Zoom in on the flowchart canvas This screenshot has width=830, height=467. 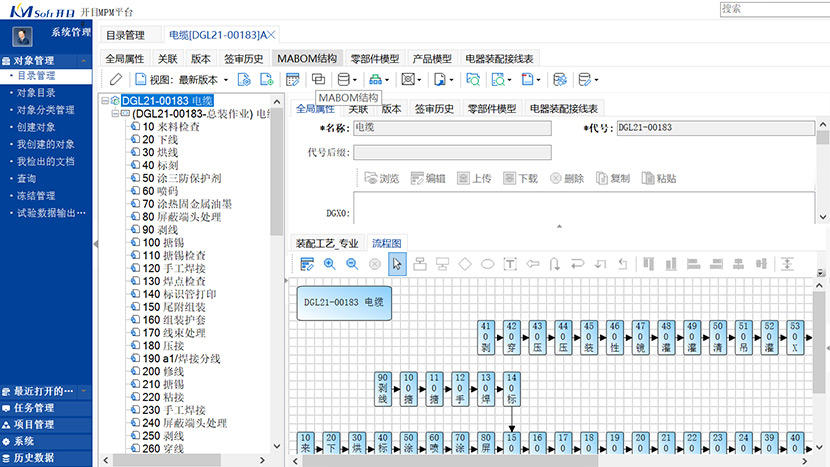329,264
